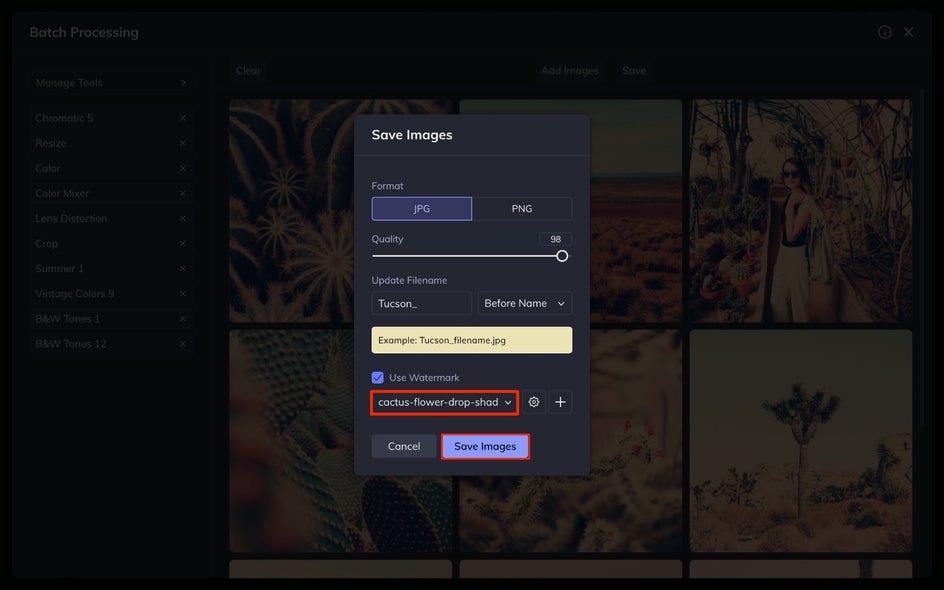This screenshot has height=590, width=944.
Task: Uncheck the Use Watermark checkbox
Action: click(377, 377)
